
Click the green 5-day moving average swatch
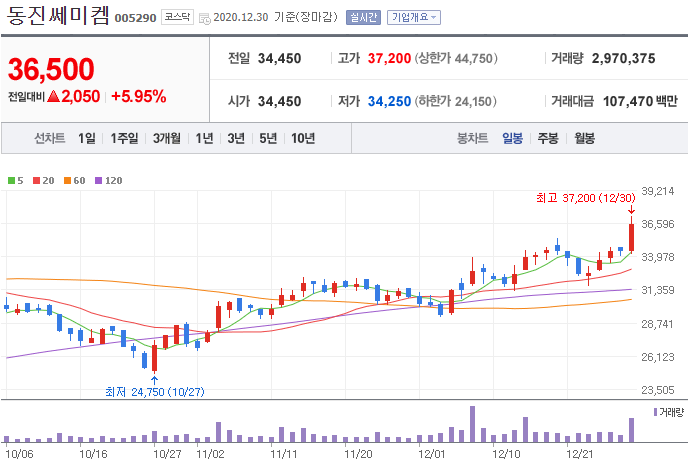(x=12, y=180)
